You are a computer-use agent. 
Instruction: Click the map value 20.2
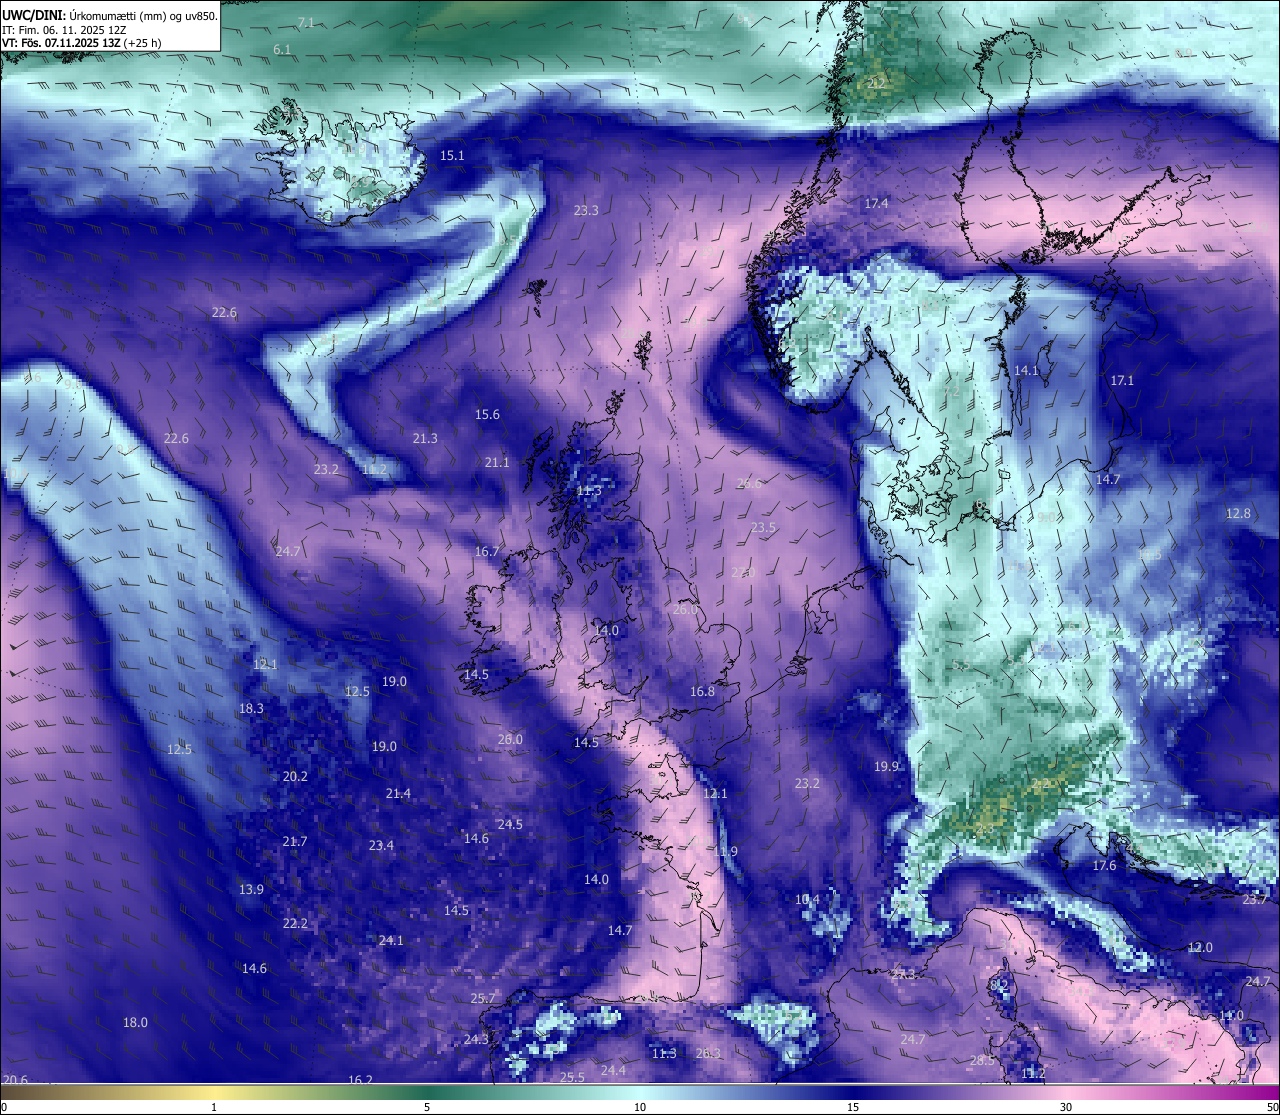click(x=295, y=776)
